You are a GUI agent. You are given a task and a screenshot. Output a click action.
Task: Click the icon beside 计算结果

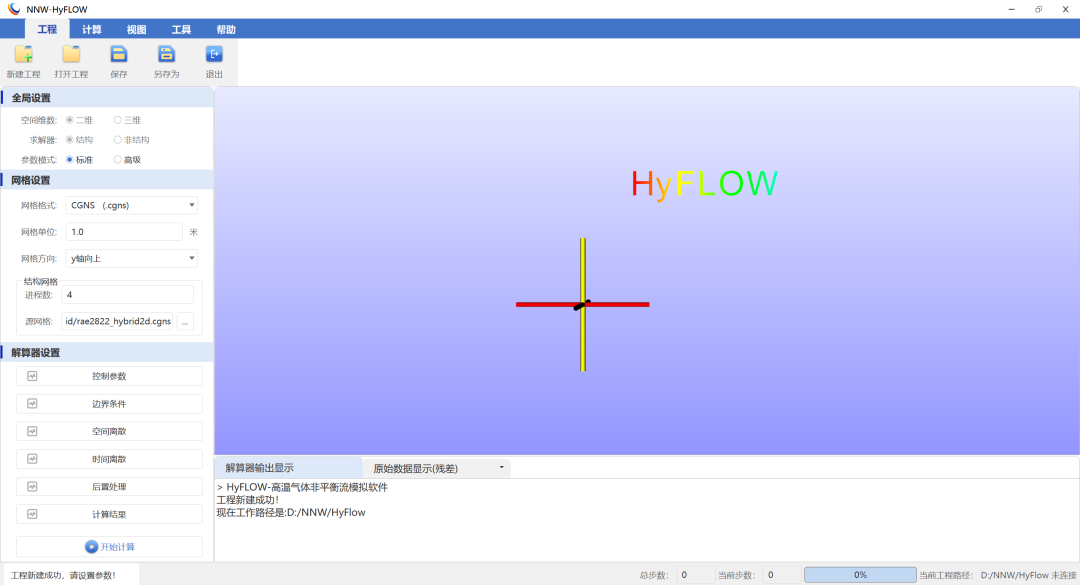32,514
